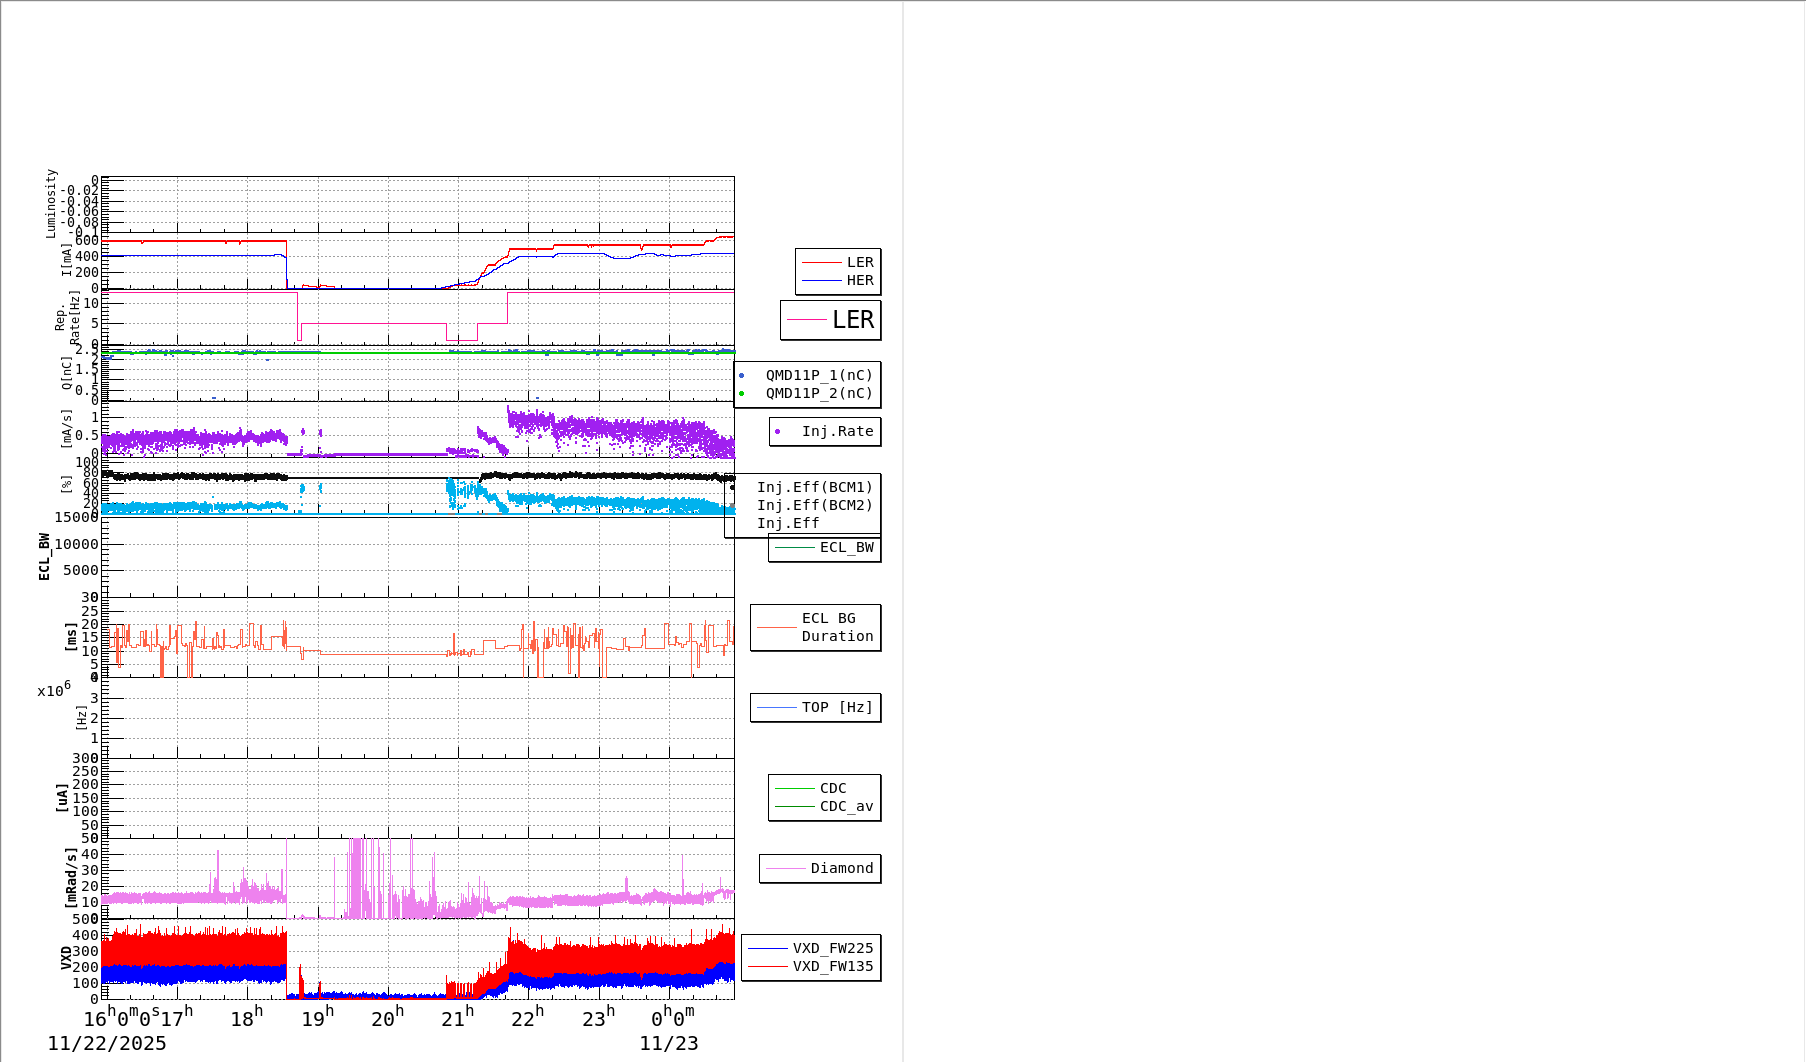
Task: Click the 21h time axis tick label
Action: coord(458,1018)
